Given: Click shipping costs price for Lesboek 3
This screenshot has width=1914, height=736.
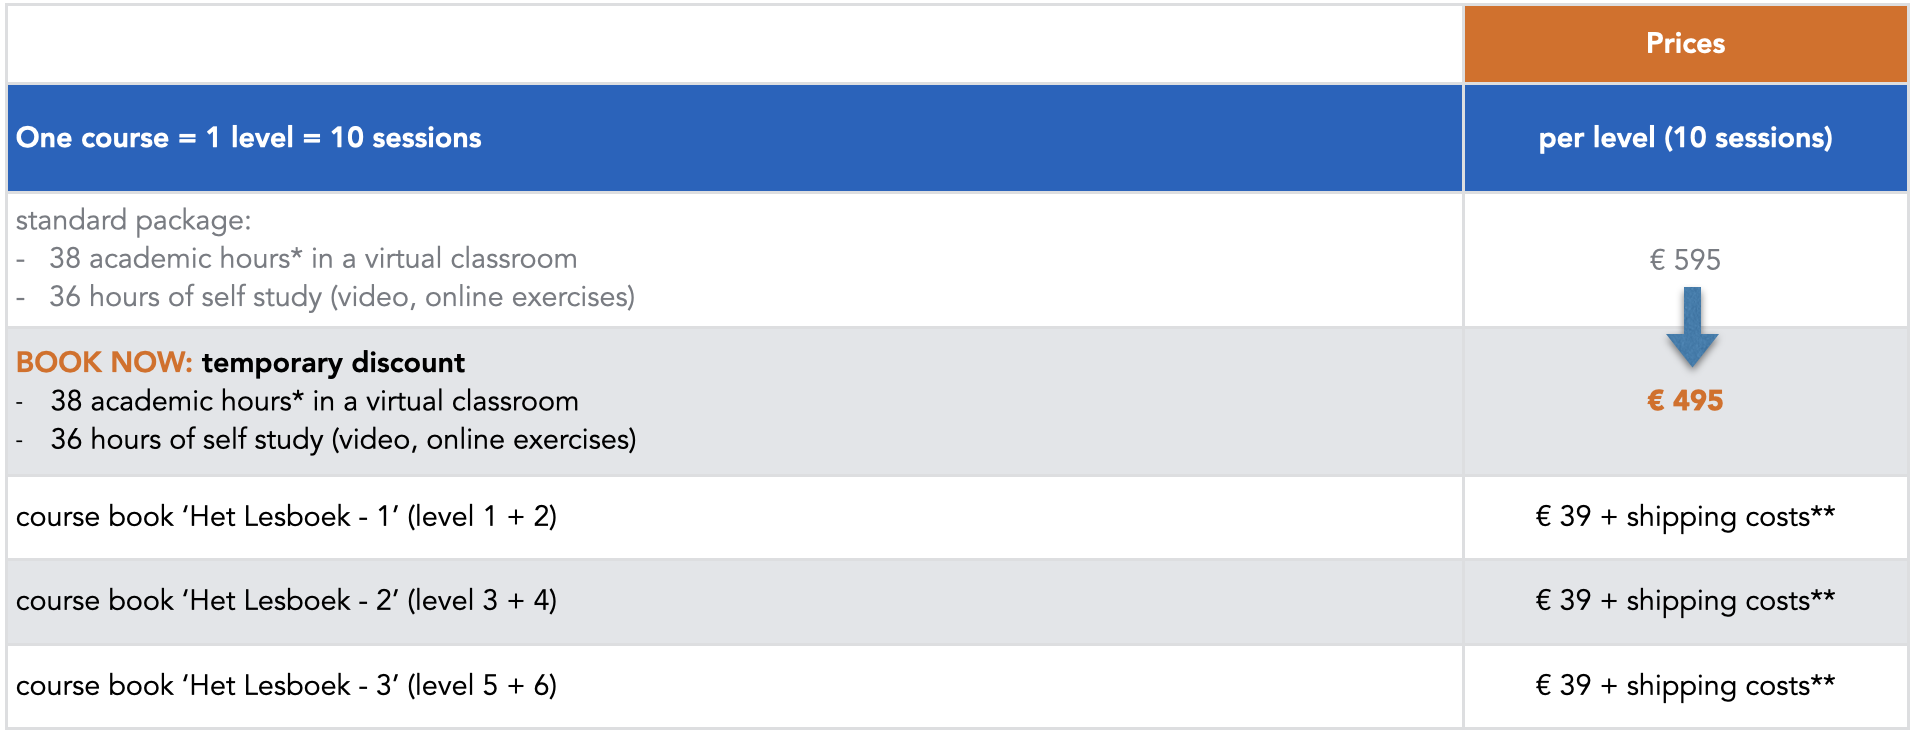Looking at the screenshot, I should pos(1685,686).
